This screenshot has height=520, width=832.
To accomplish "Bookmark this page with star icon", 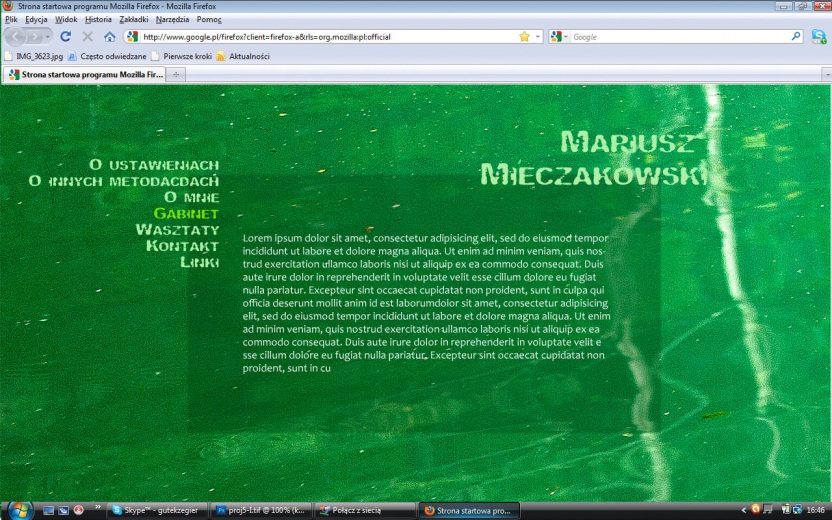I will (524, 37).
